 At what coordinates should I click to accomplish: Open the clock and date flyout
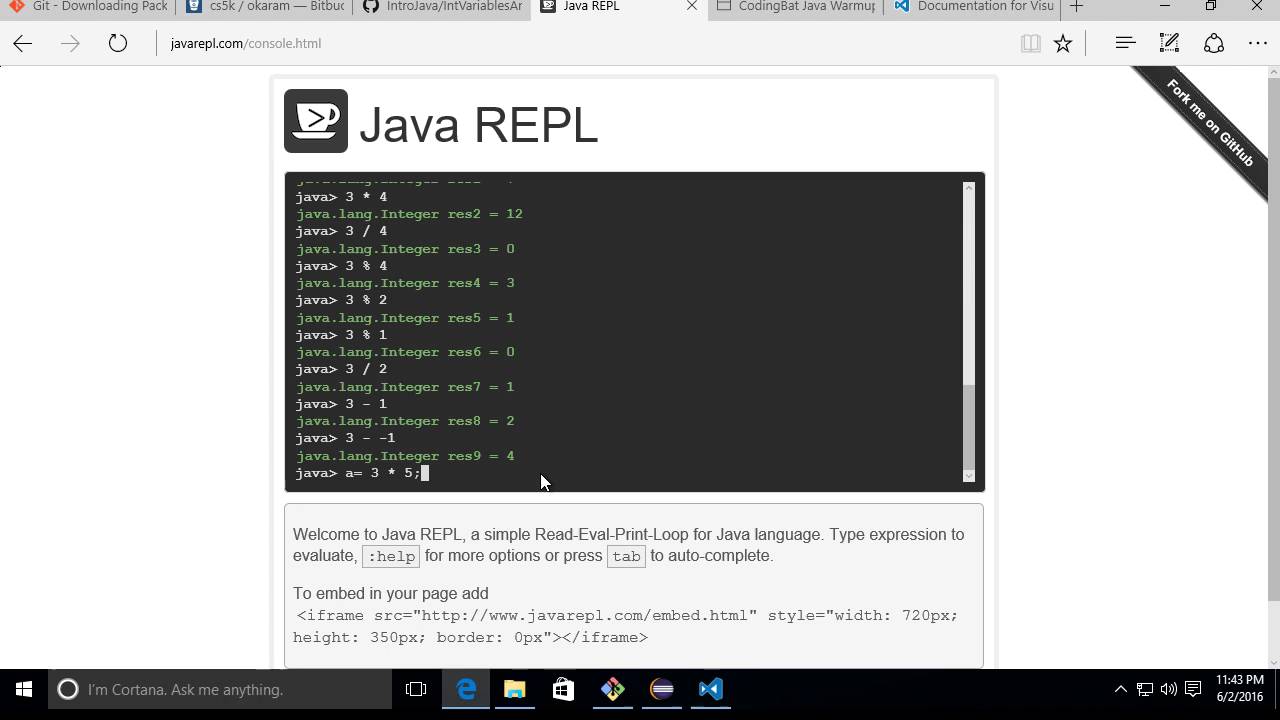(x=1240, y=689)
